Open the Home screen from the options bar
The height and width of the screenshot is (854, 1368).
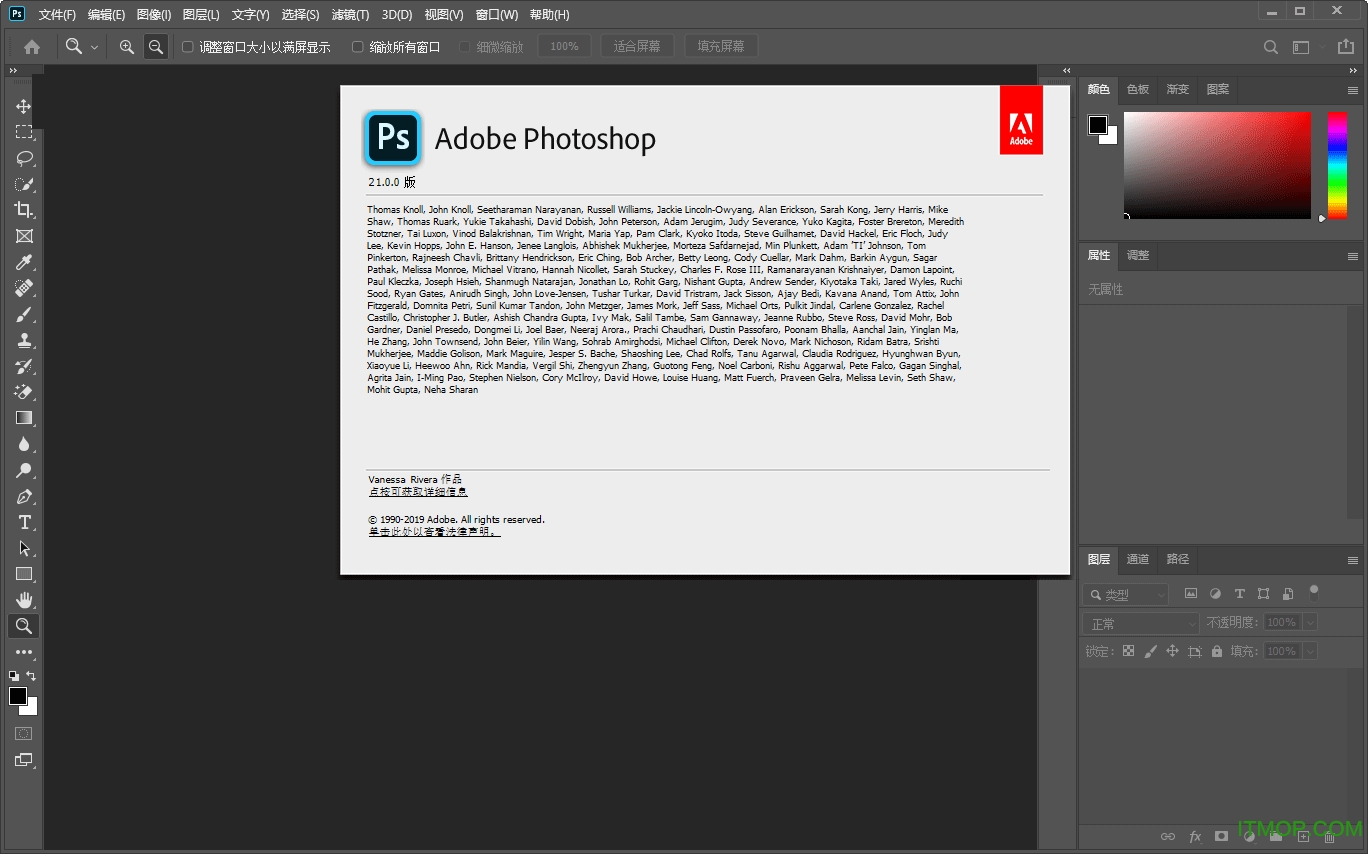(33, 46)
